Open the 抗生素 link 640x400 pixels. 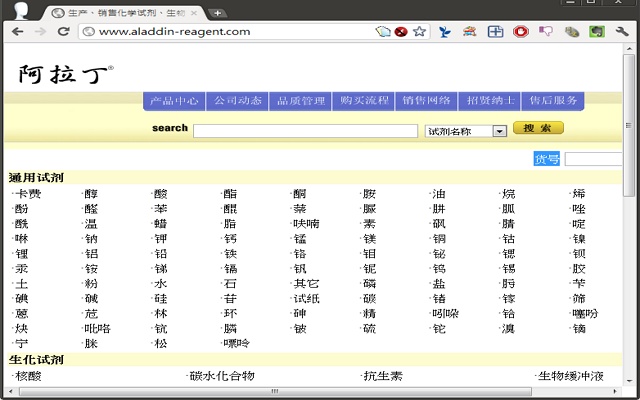click(x=383, y=376)
